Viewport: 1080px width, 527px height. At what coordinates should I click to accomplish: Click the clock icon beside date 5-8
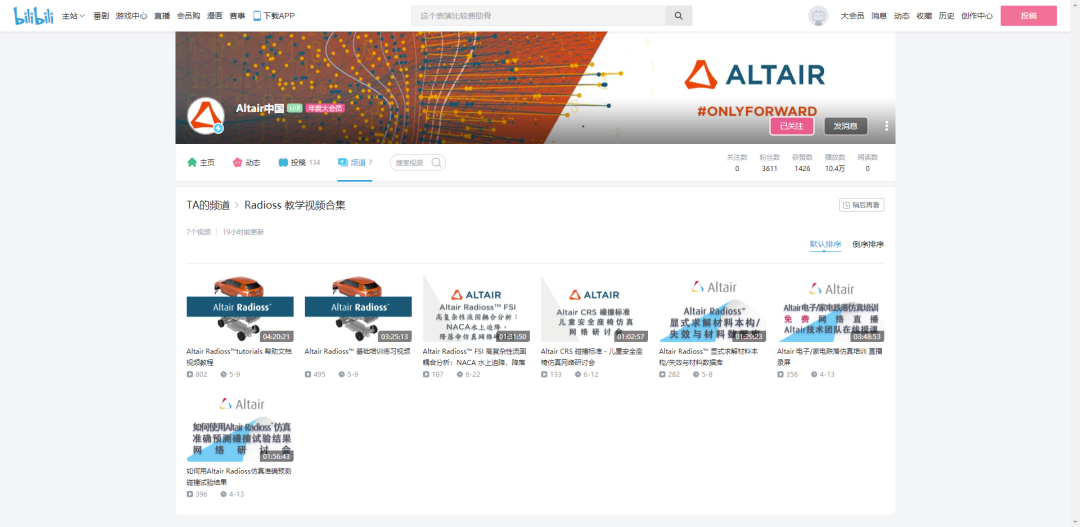click(696, 375)
